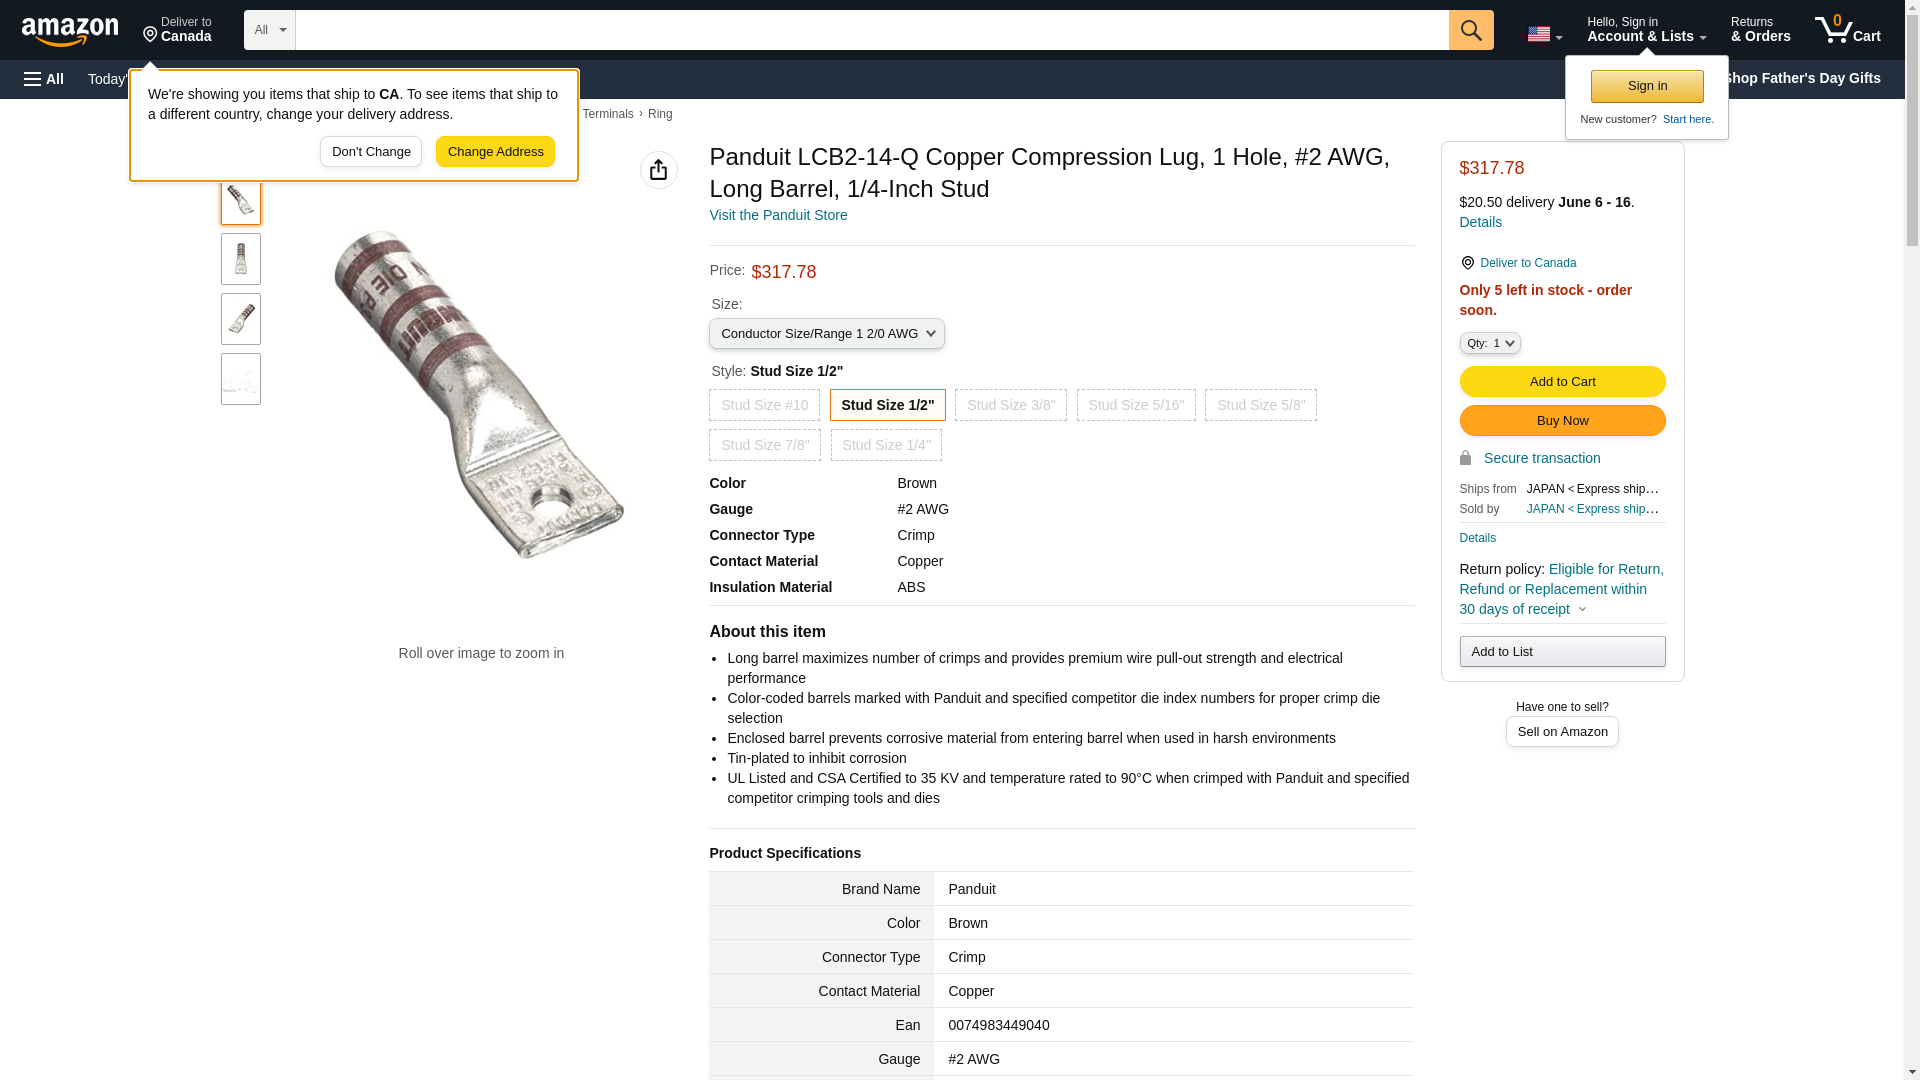
Task: Open the US flag language selector
Action: [x=1544, y=34]
